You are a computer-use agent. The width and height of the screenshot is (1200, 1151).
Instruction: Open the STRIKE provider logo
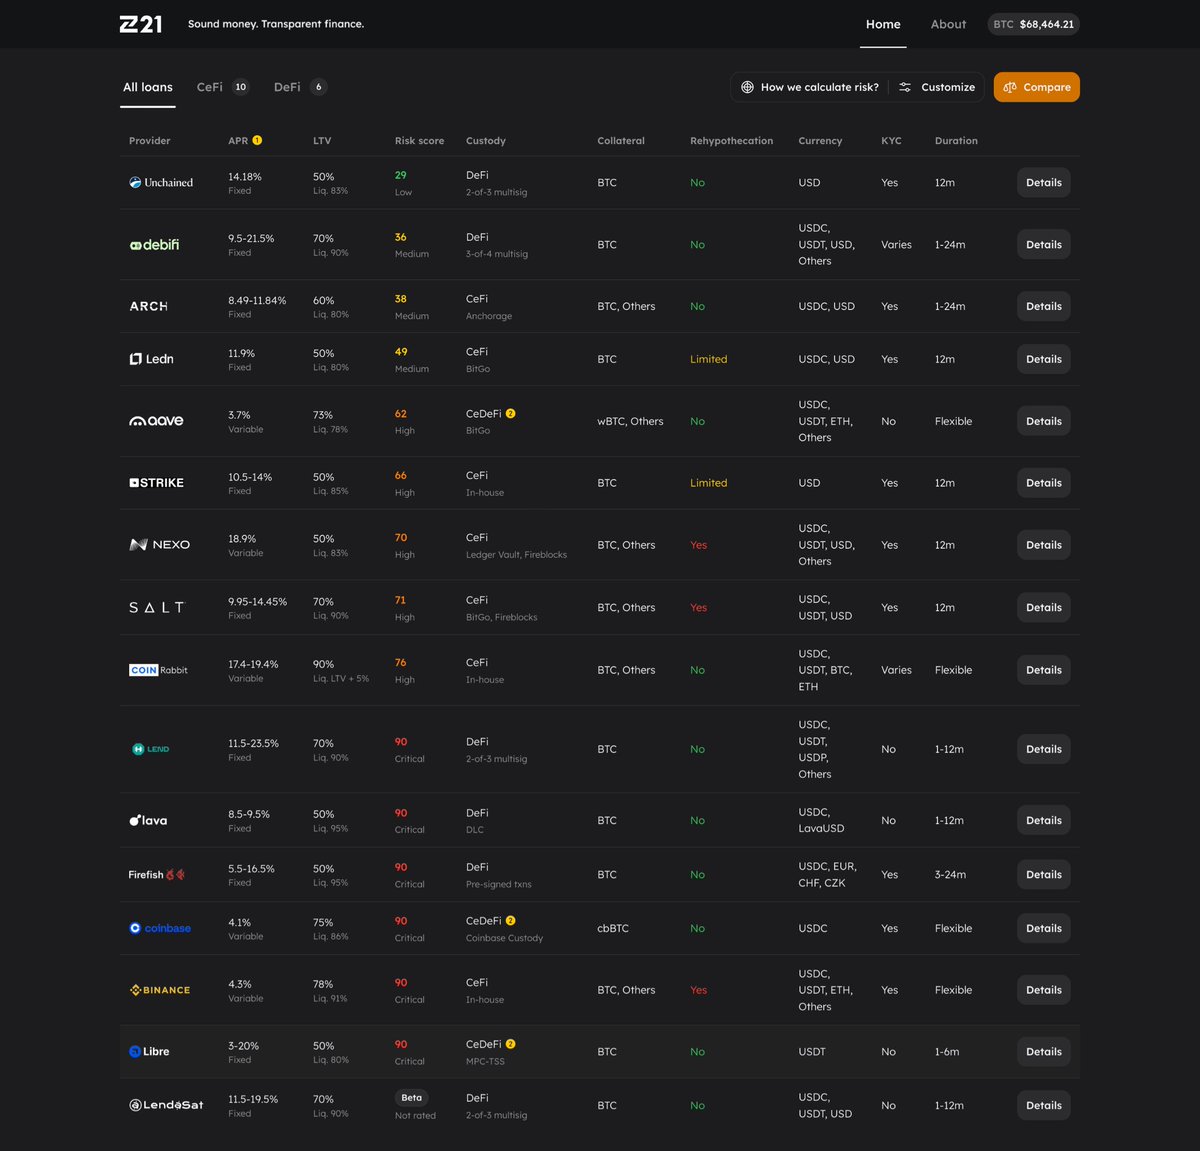pos(156,483)
